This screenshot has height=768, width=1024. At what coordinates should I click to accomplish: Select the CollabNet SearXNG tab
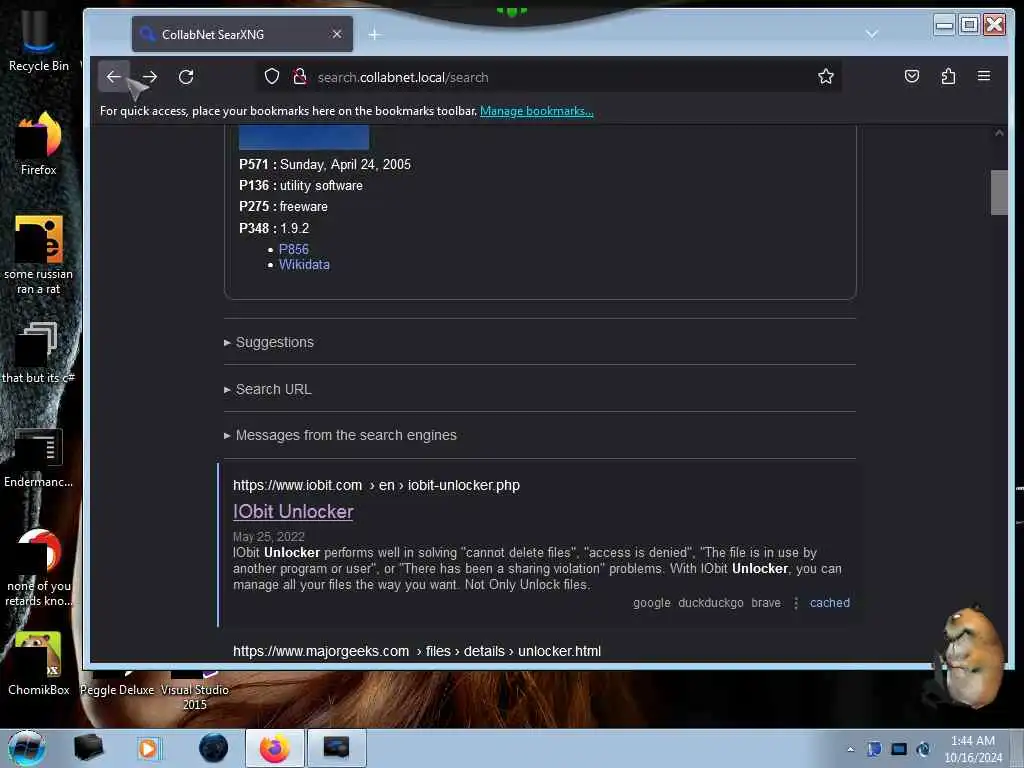(x=242, y=34)
